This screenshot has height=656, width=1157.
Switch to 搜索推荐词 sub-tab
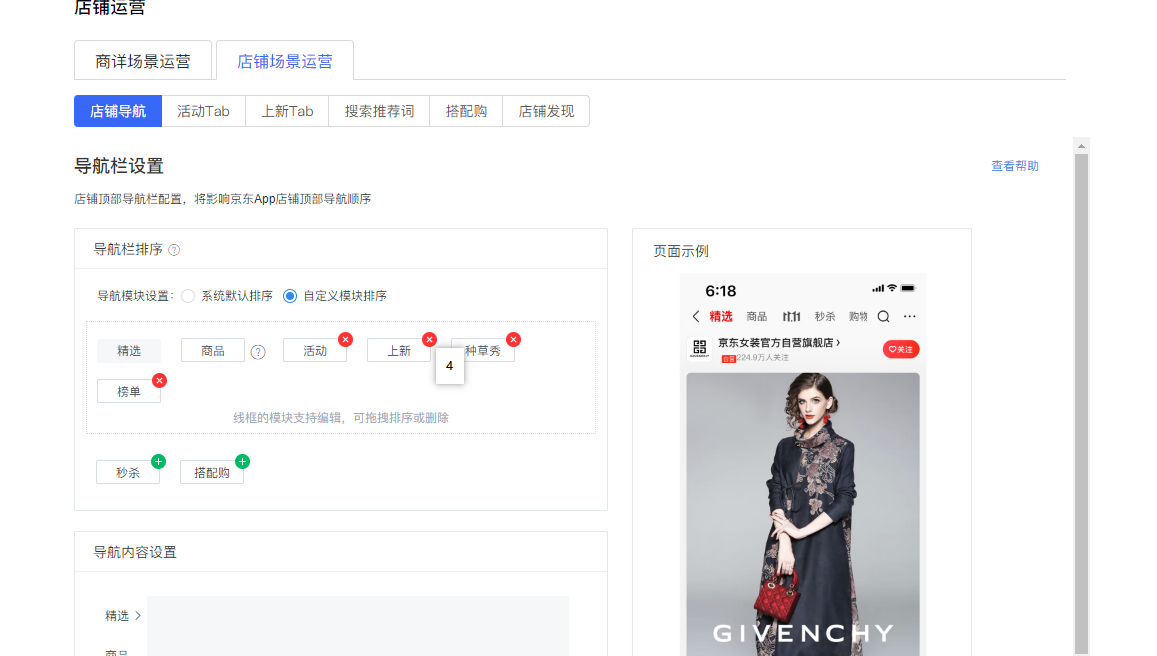point(379,111)
